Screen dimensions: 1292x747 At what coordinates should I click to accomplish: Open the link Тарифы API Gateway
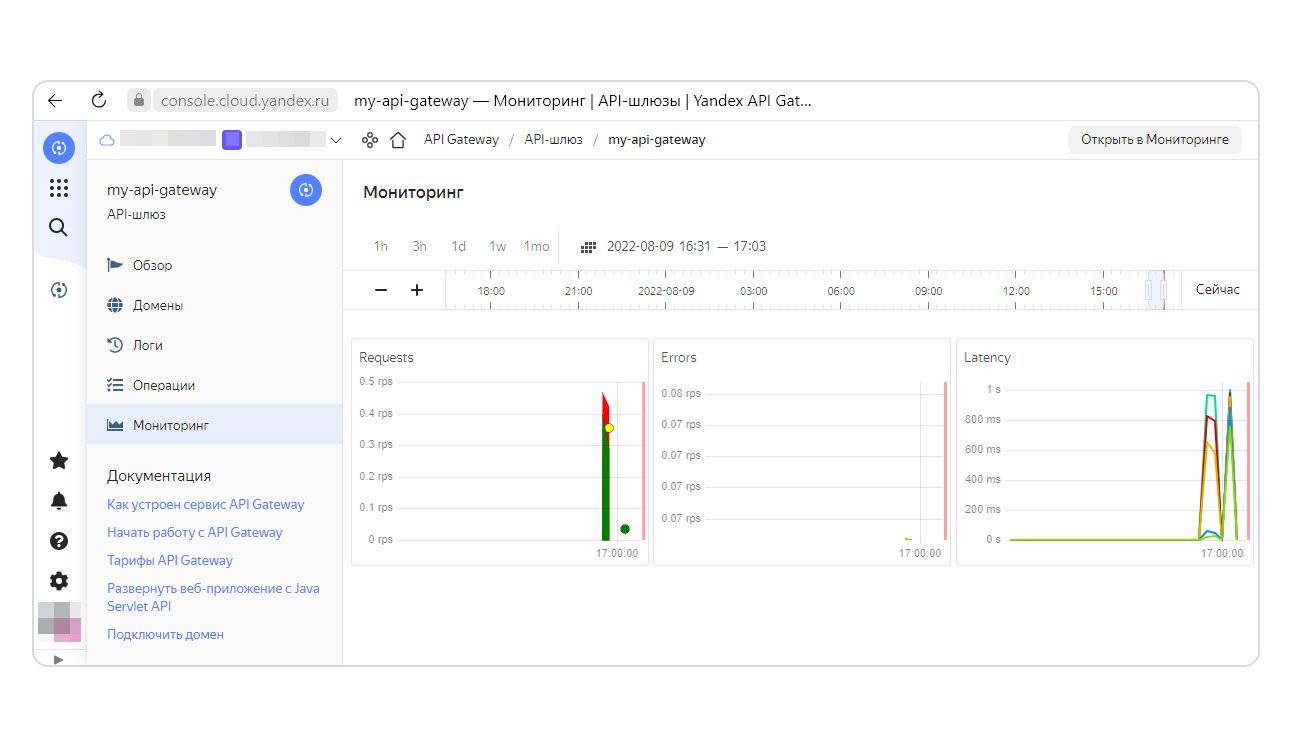click(x=170, y=561)
